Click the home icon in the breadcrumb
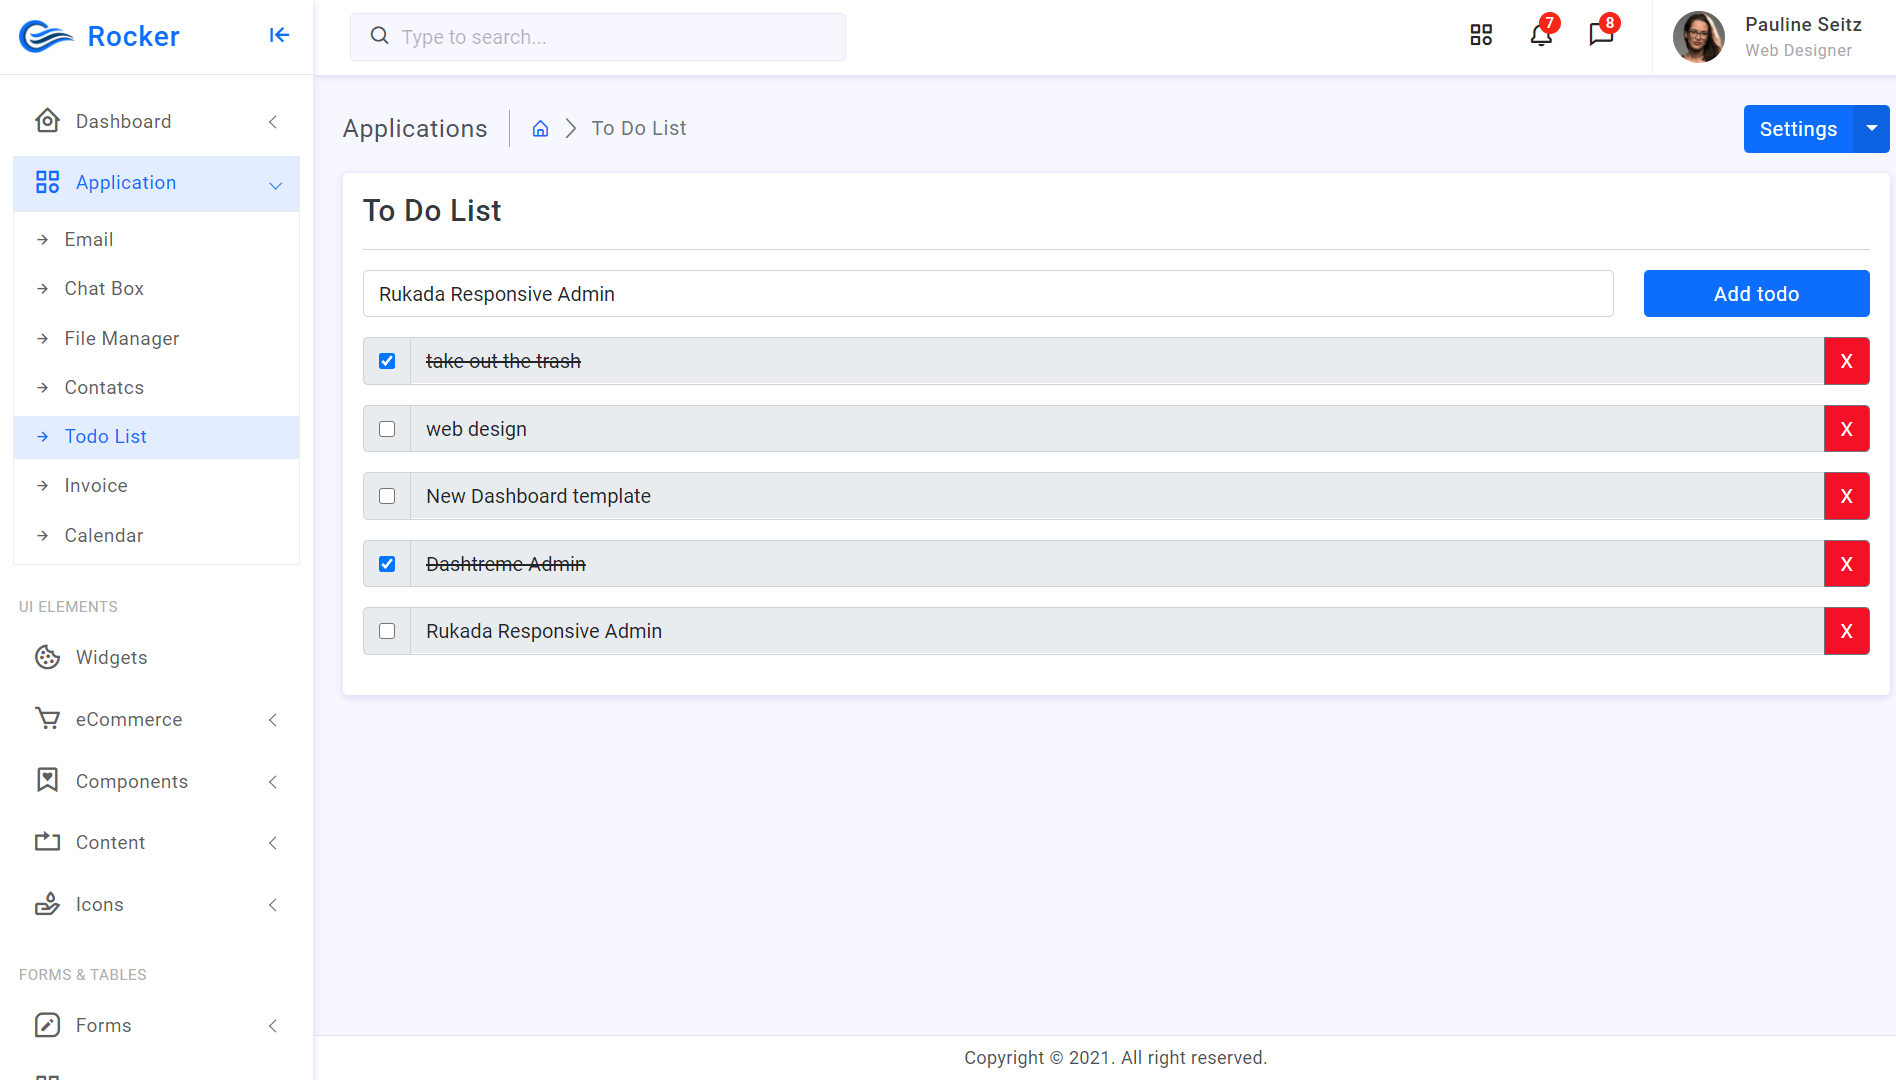This screenshot has height=1080, width=1896. 540,128
